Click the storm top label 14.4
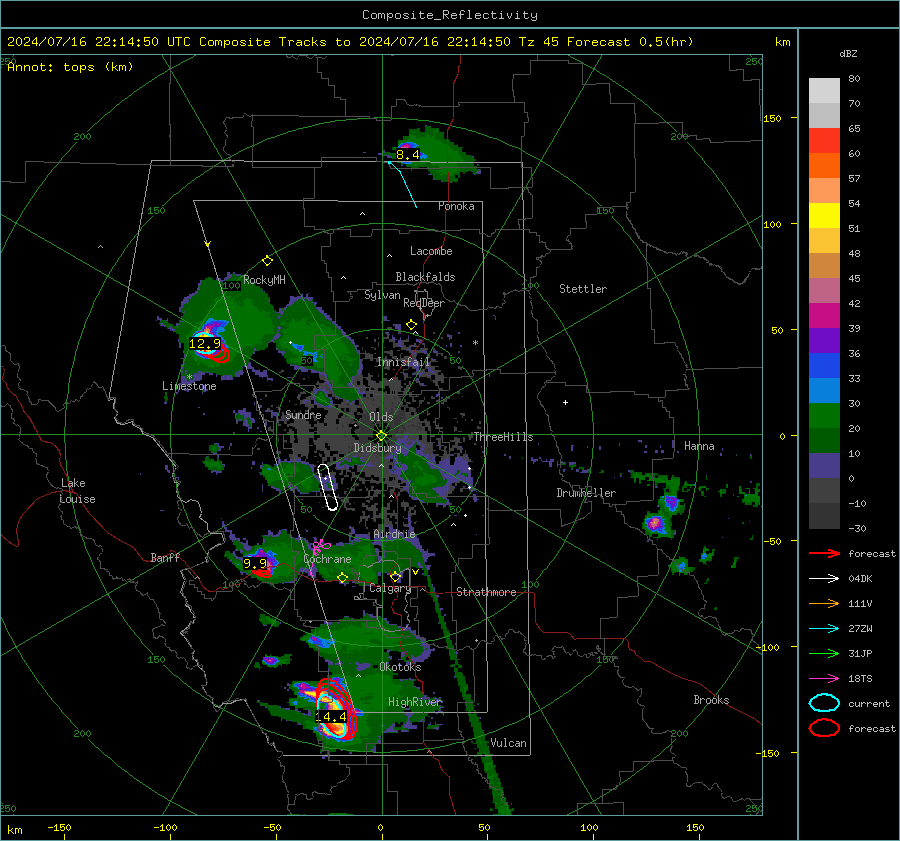 pyautogui.click(x=331, y=716)
